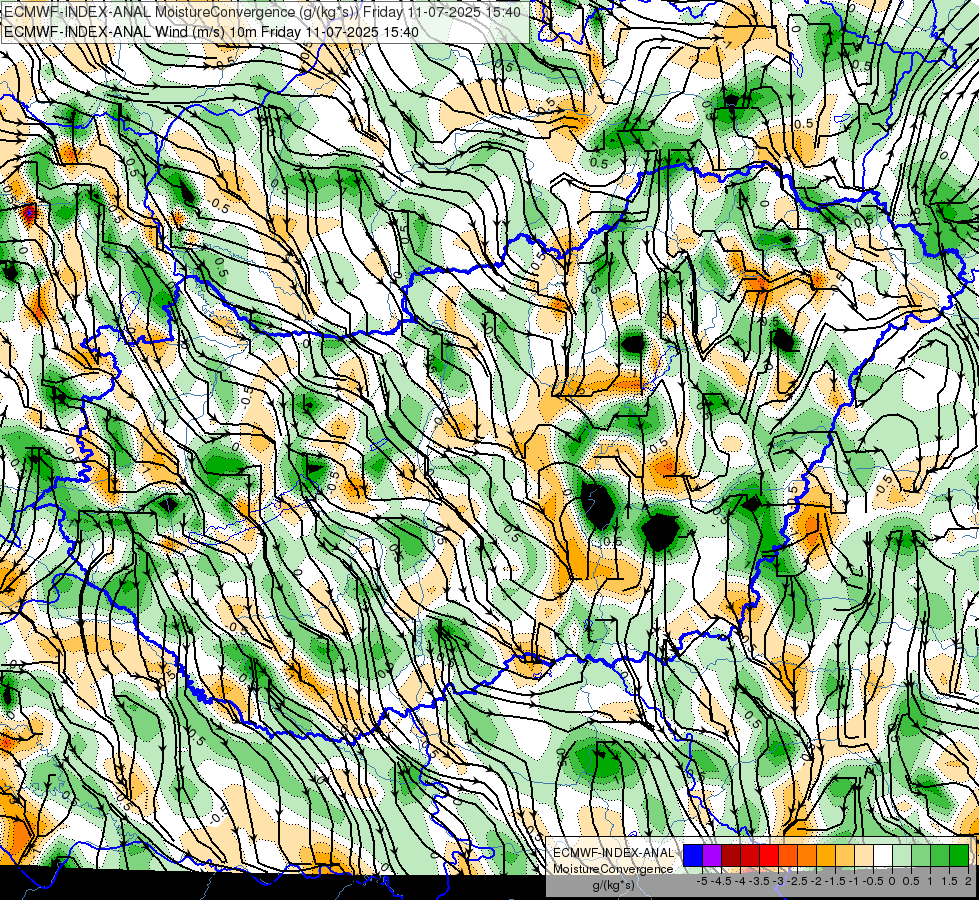Select the light green swatch between 0.5 and 1
This screenshot has width=979, height=900.
921,855
